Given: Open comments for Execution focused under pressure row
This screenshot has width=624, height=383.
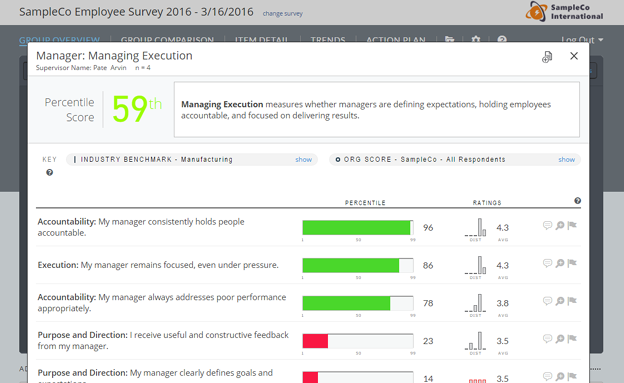Looking at the screenshot, I should point(547,263).
